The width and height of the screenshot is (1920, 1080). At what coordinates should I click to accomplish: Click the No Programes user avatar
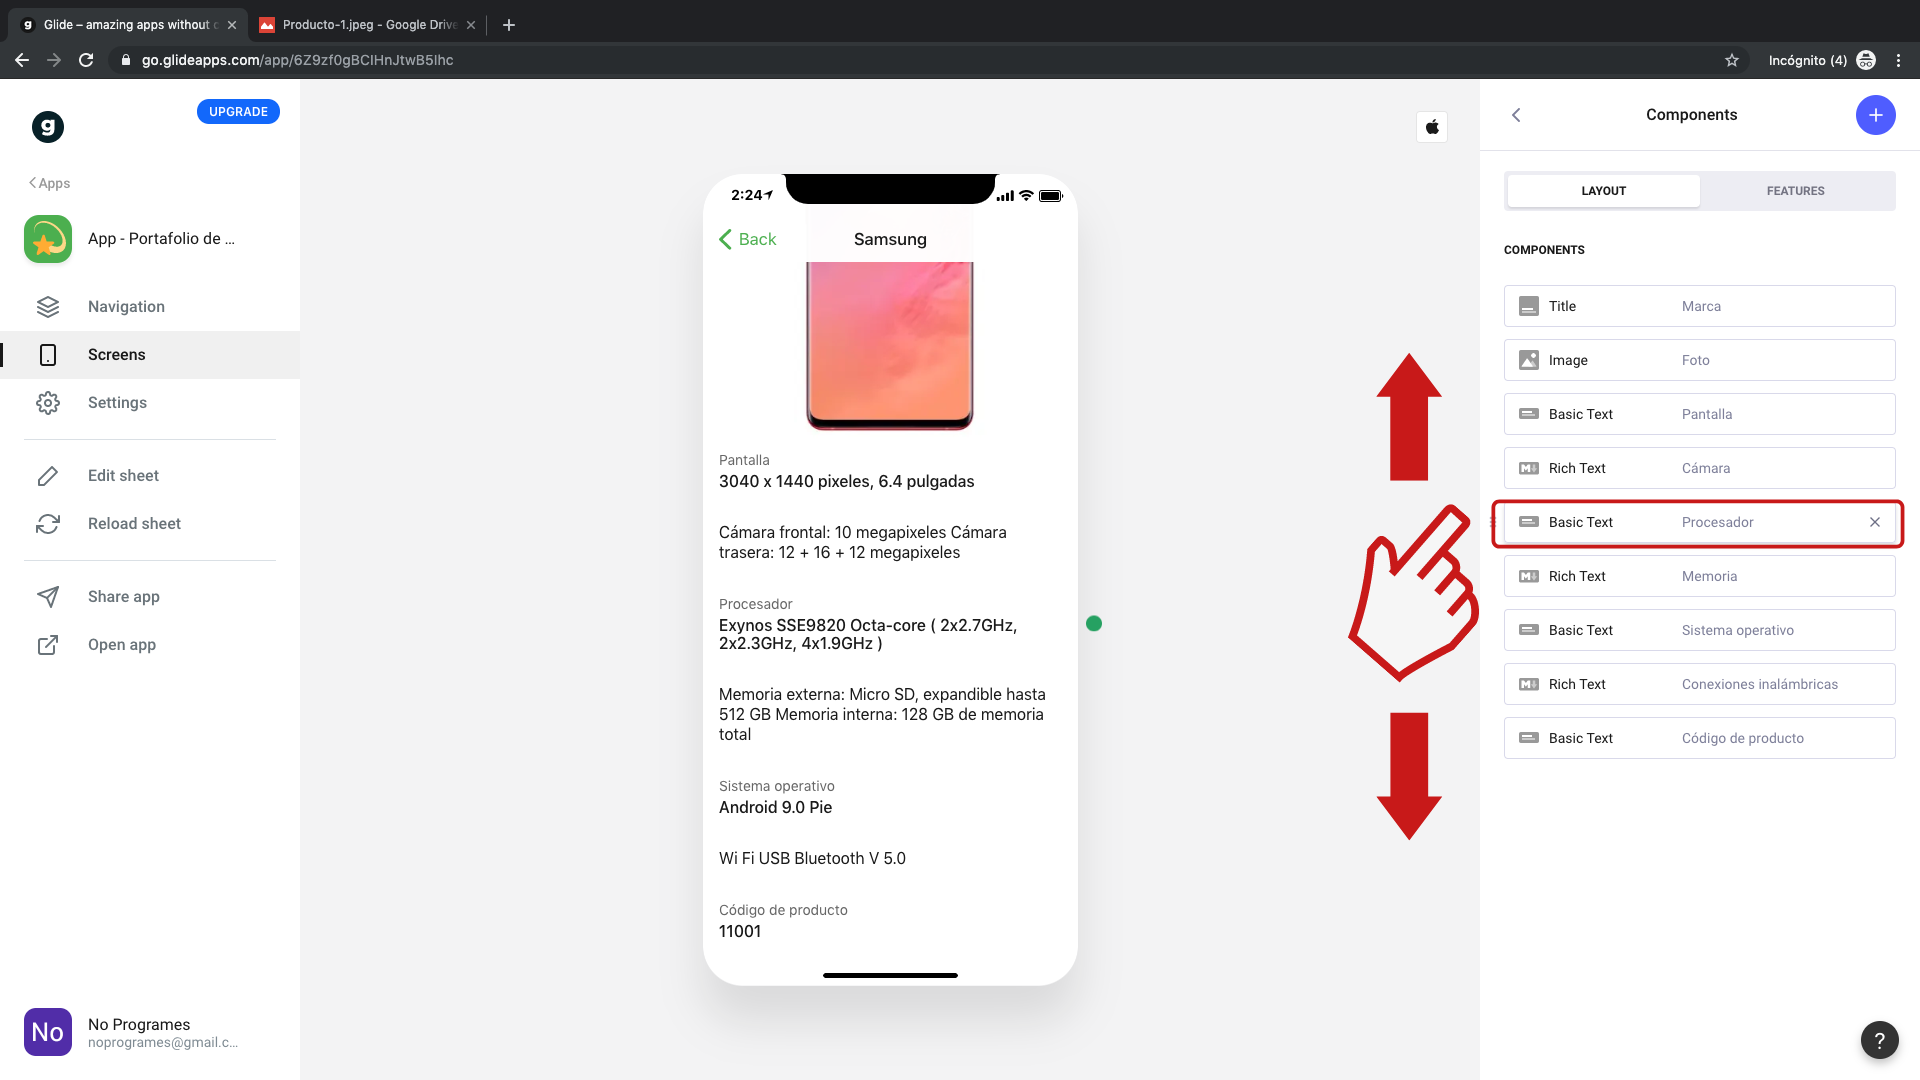(x=48, y=1032)
